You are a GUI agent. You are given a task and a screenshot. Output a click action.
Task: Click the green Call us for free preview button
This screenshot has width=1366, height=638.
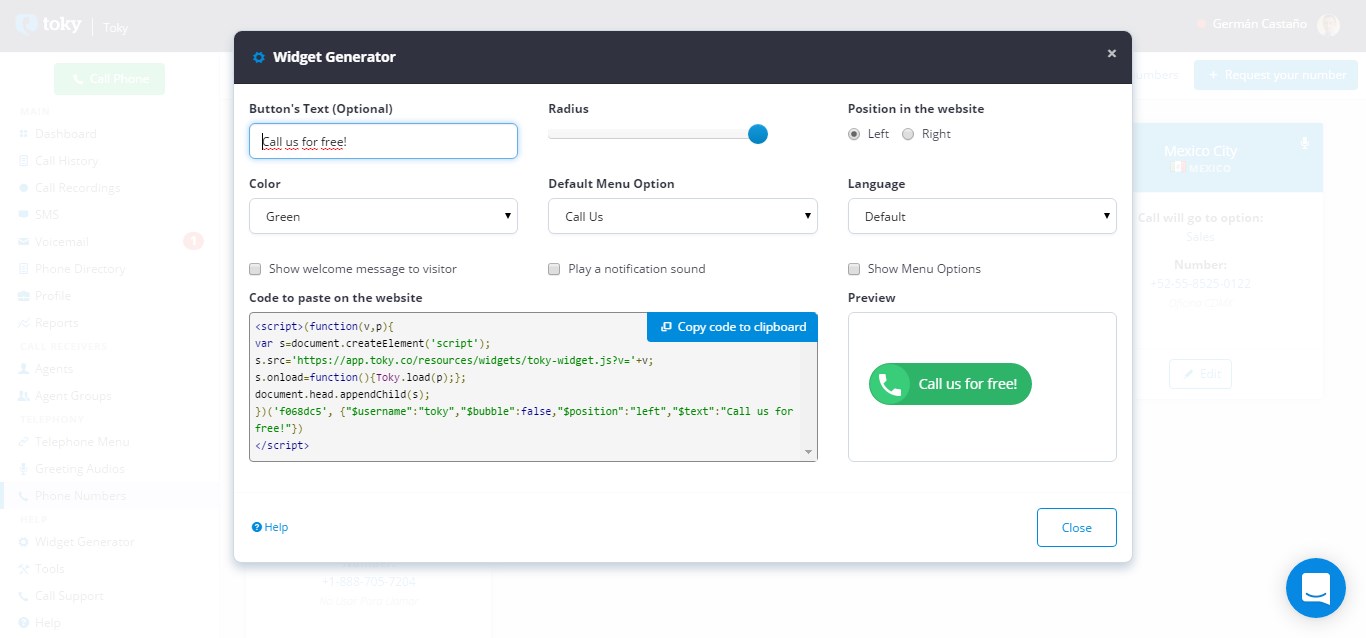(x=950, y=384)
